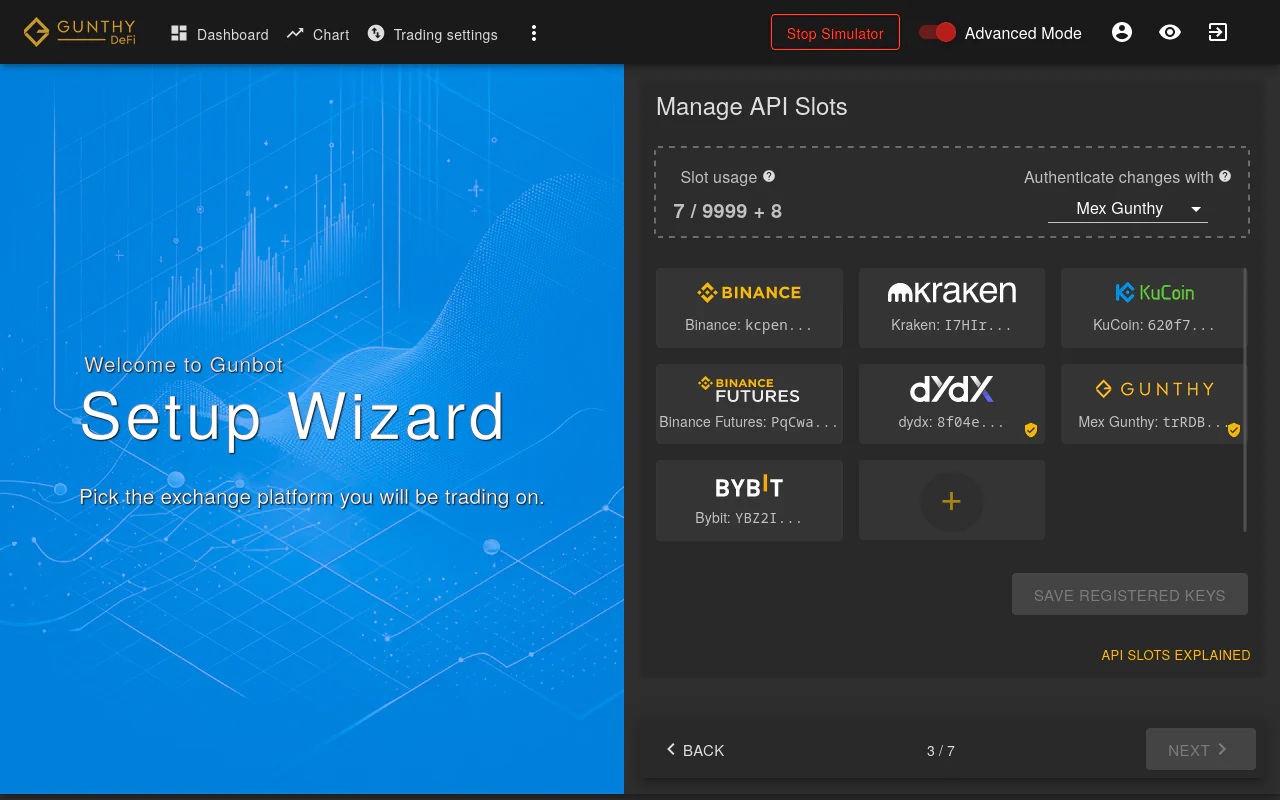This screenshot has width=1280, height=800.
Task: Open the Dashboard menu item
Action: click(x=219, y=34)
